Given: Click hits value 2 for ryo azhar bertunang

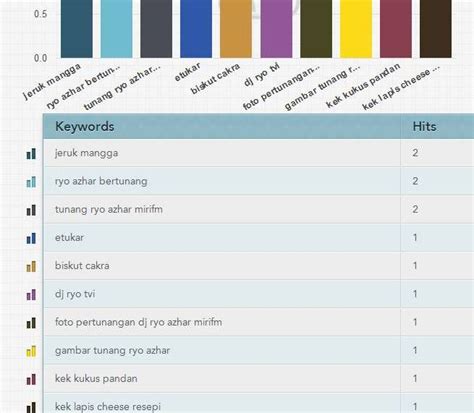Looking at the screenshot, I should pos(415,181).
